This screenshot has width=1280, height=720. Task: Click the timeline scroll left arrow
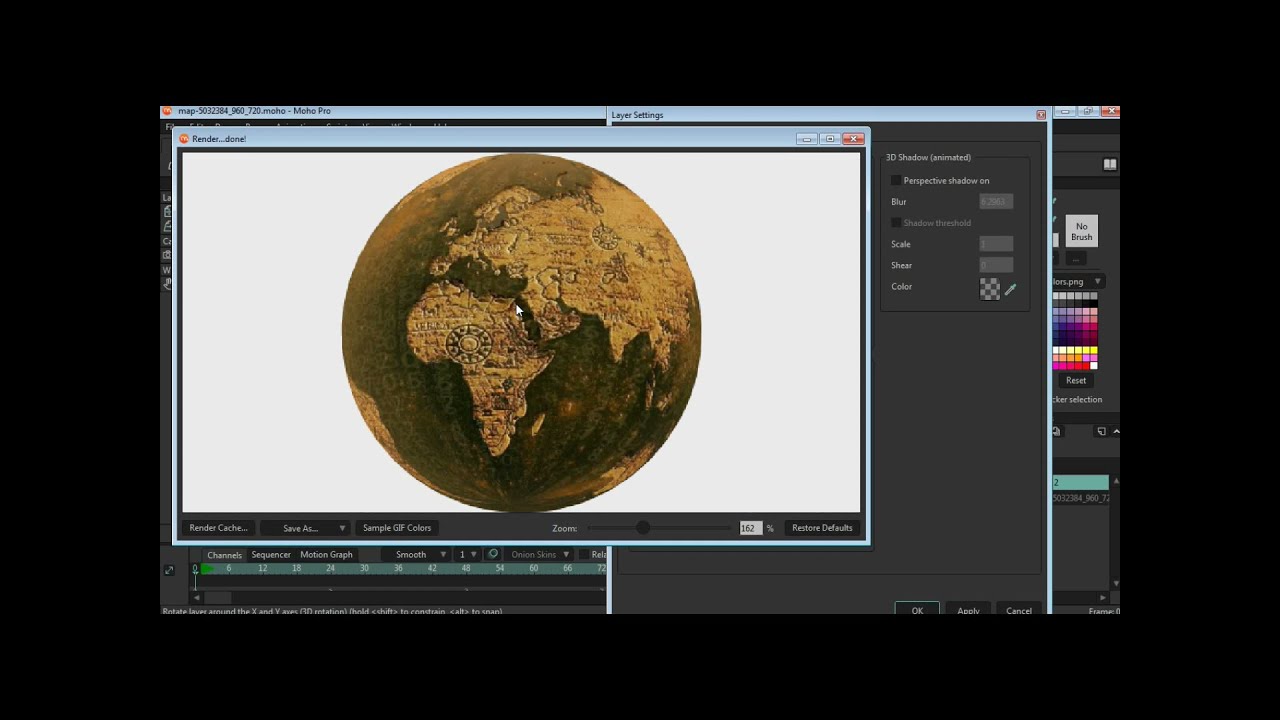point(196,597)
